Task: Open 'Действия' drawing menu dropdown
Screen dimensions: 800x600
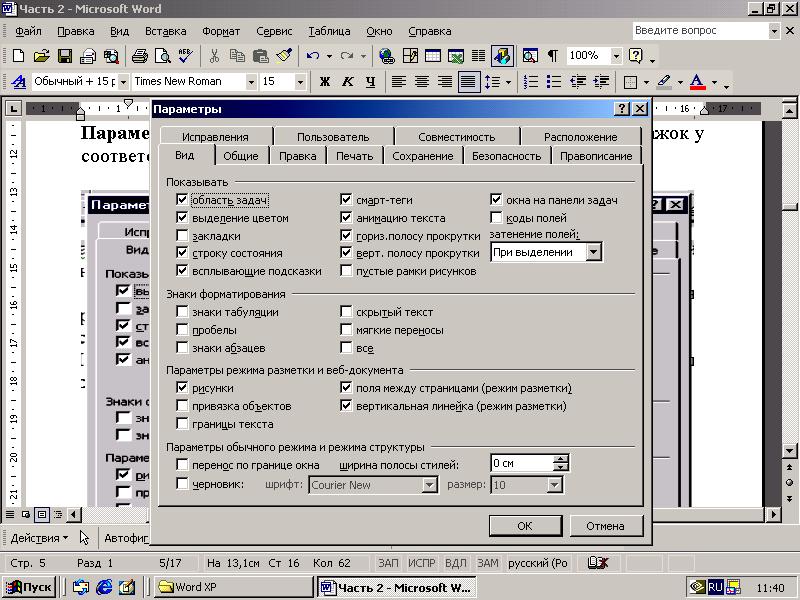Action: tap(39, 538)
